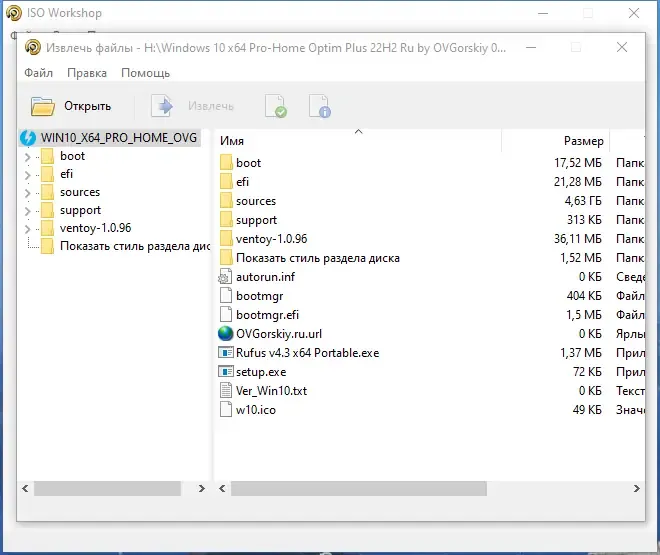The image size is (660, 555).
Task: Select Показать стиль раздела диска list row
Action: point(318,258)
